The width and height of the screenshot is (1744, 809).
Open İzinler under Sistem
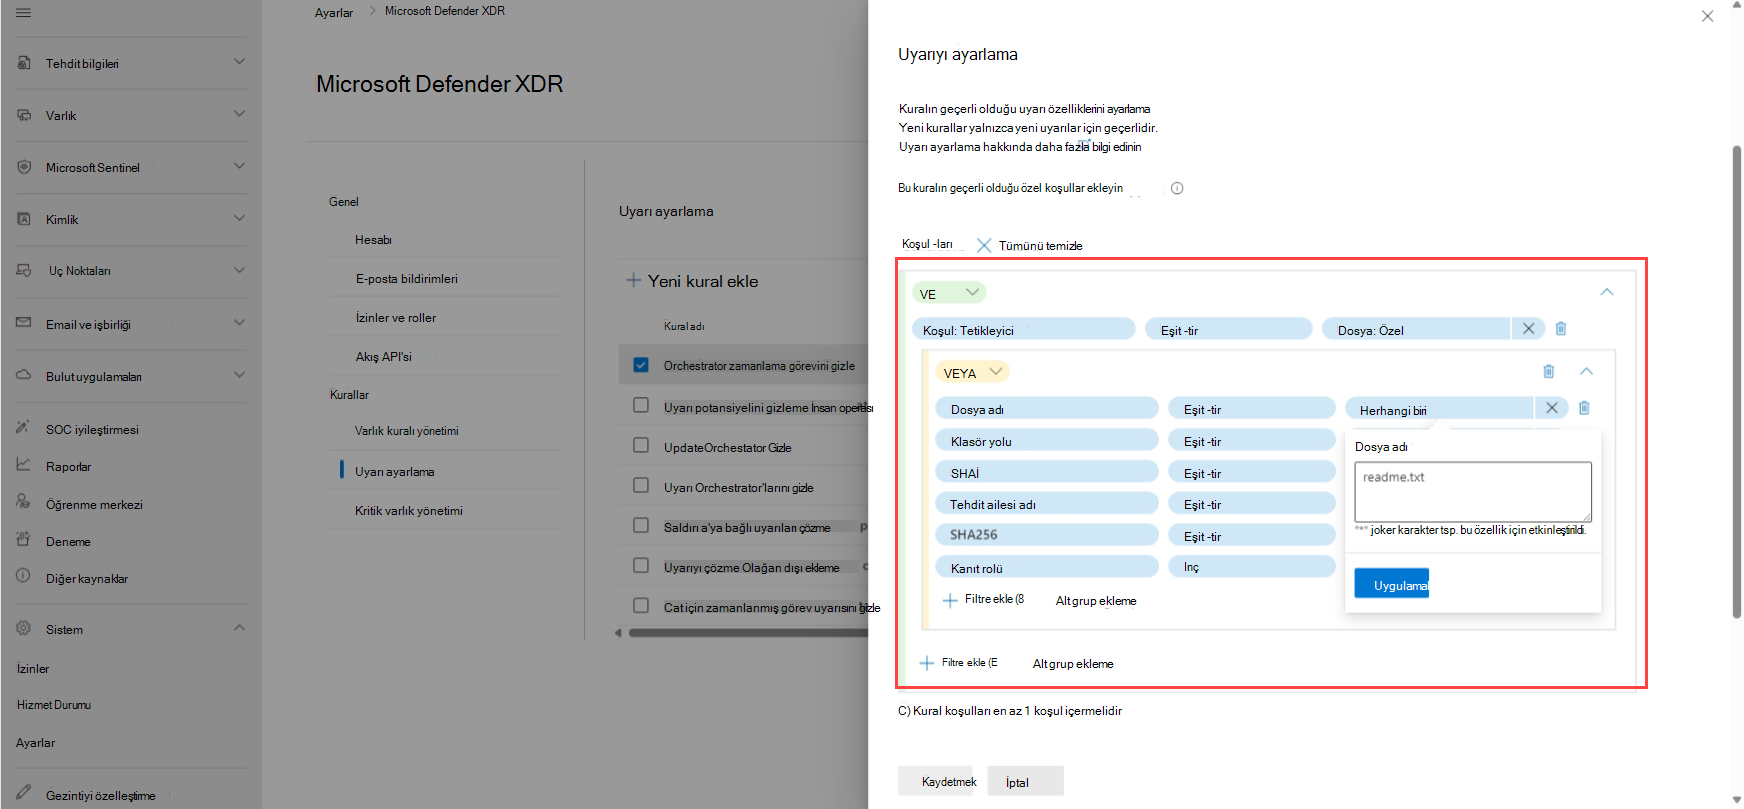(33, 669)
